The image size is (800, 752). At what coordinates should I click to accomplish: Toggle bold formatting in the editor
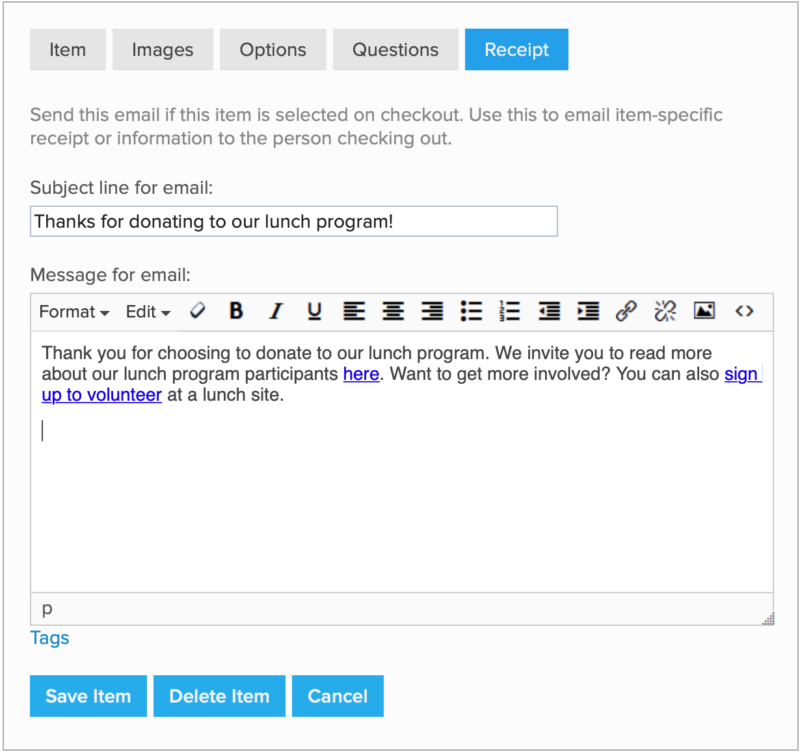click(x=236, y=311)
